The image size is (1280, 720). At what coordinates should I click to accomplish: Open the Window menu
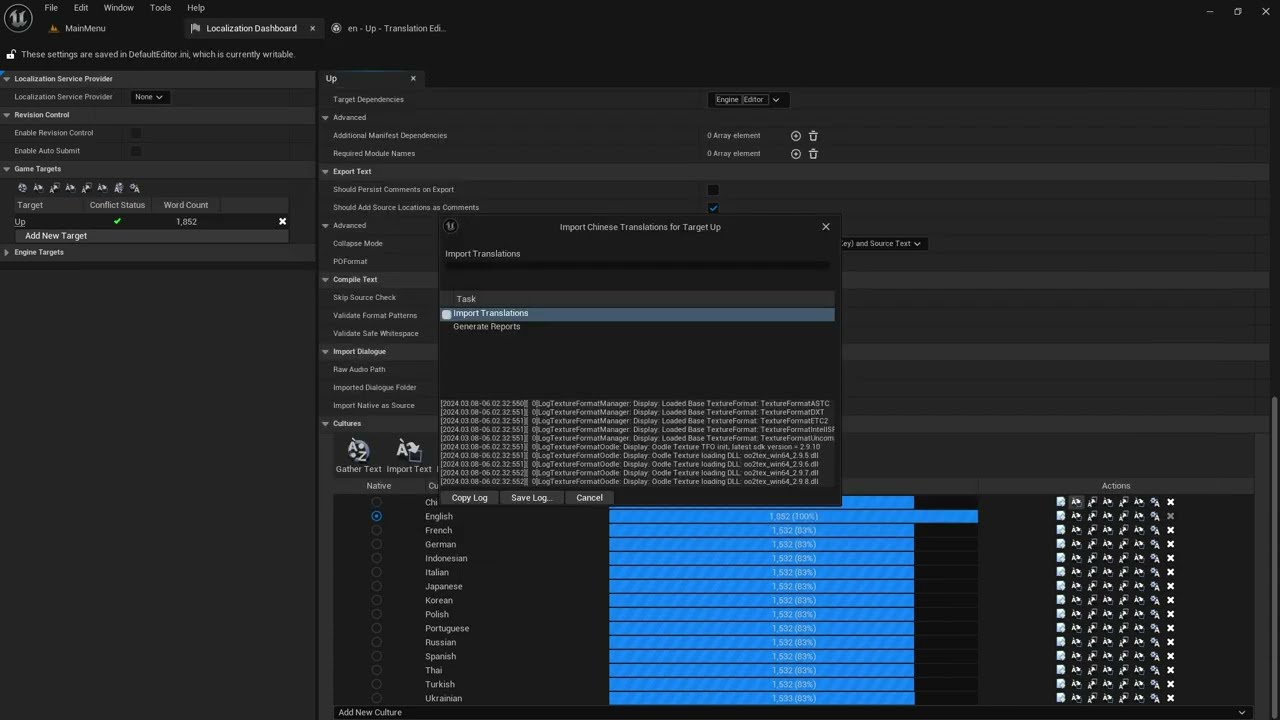coord(118,8)
